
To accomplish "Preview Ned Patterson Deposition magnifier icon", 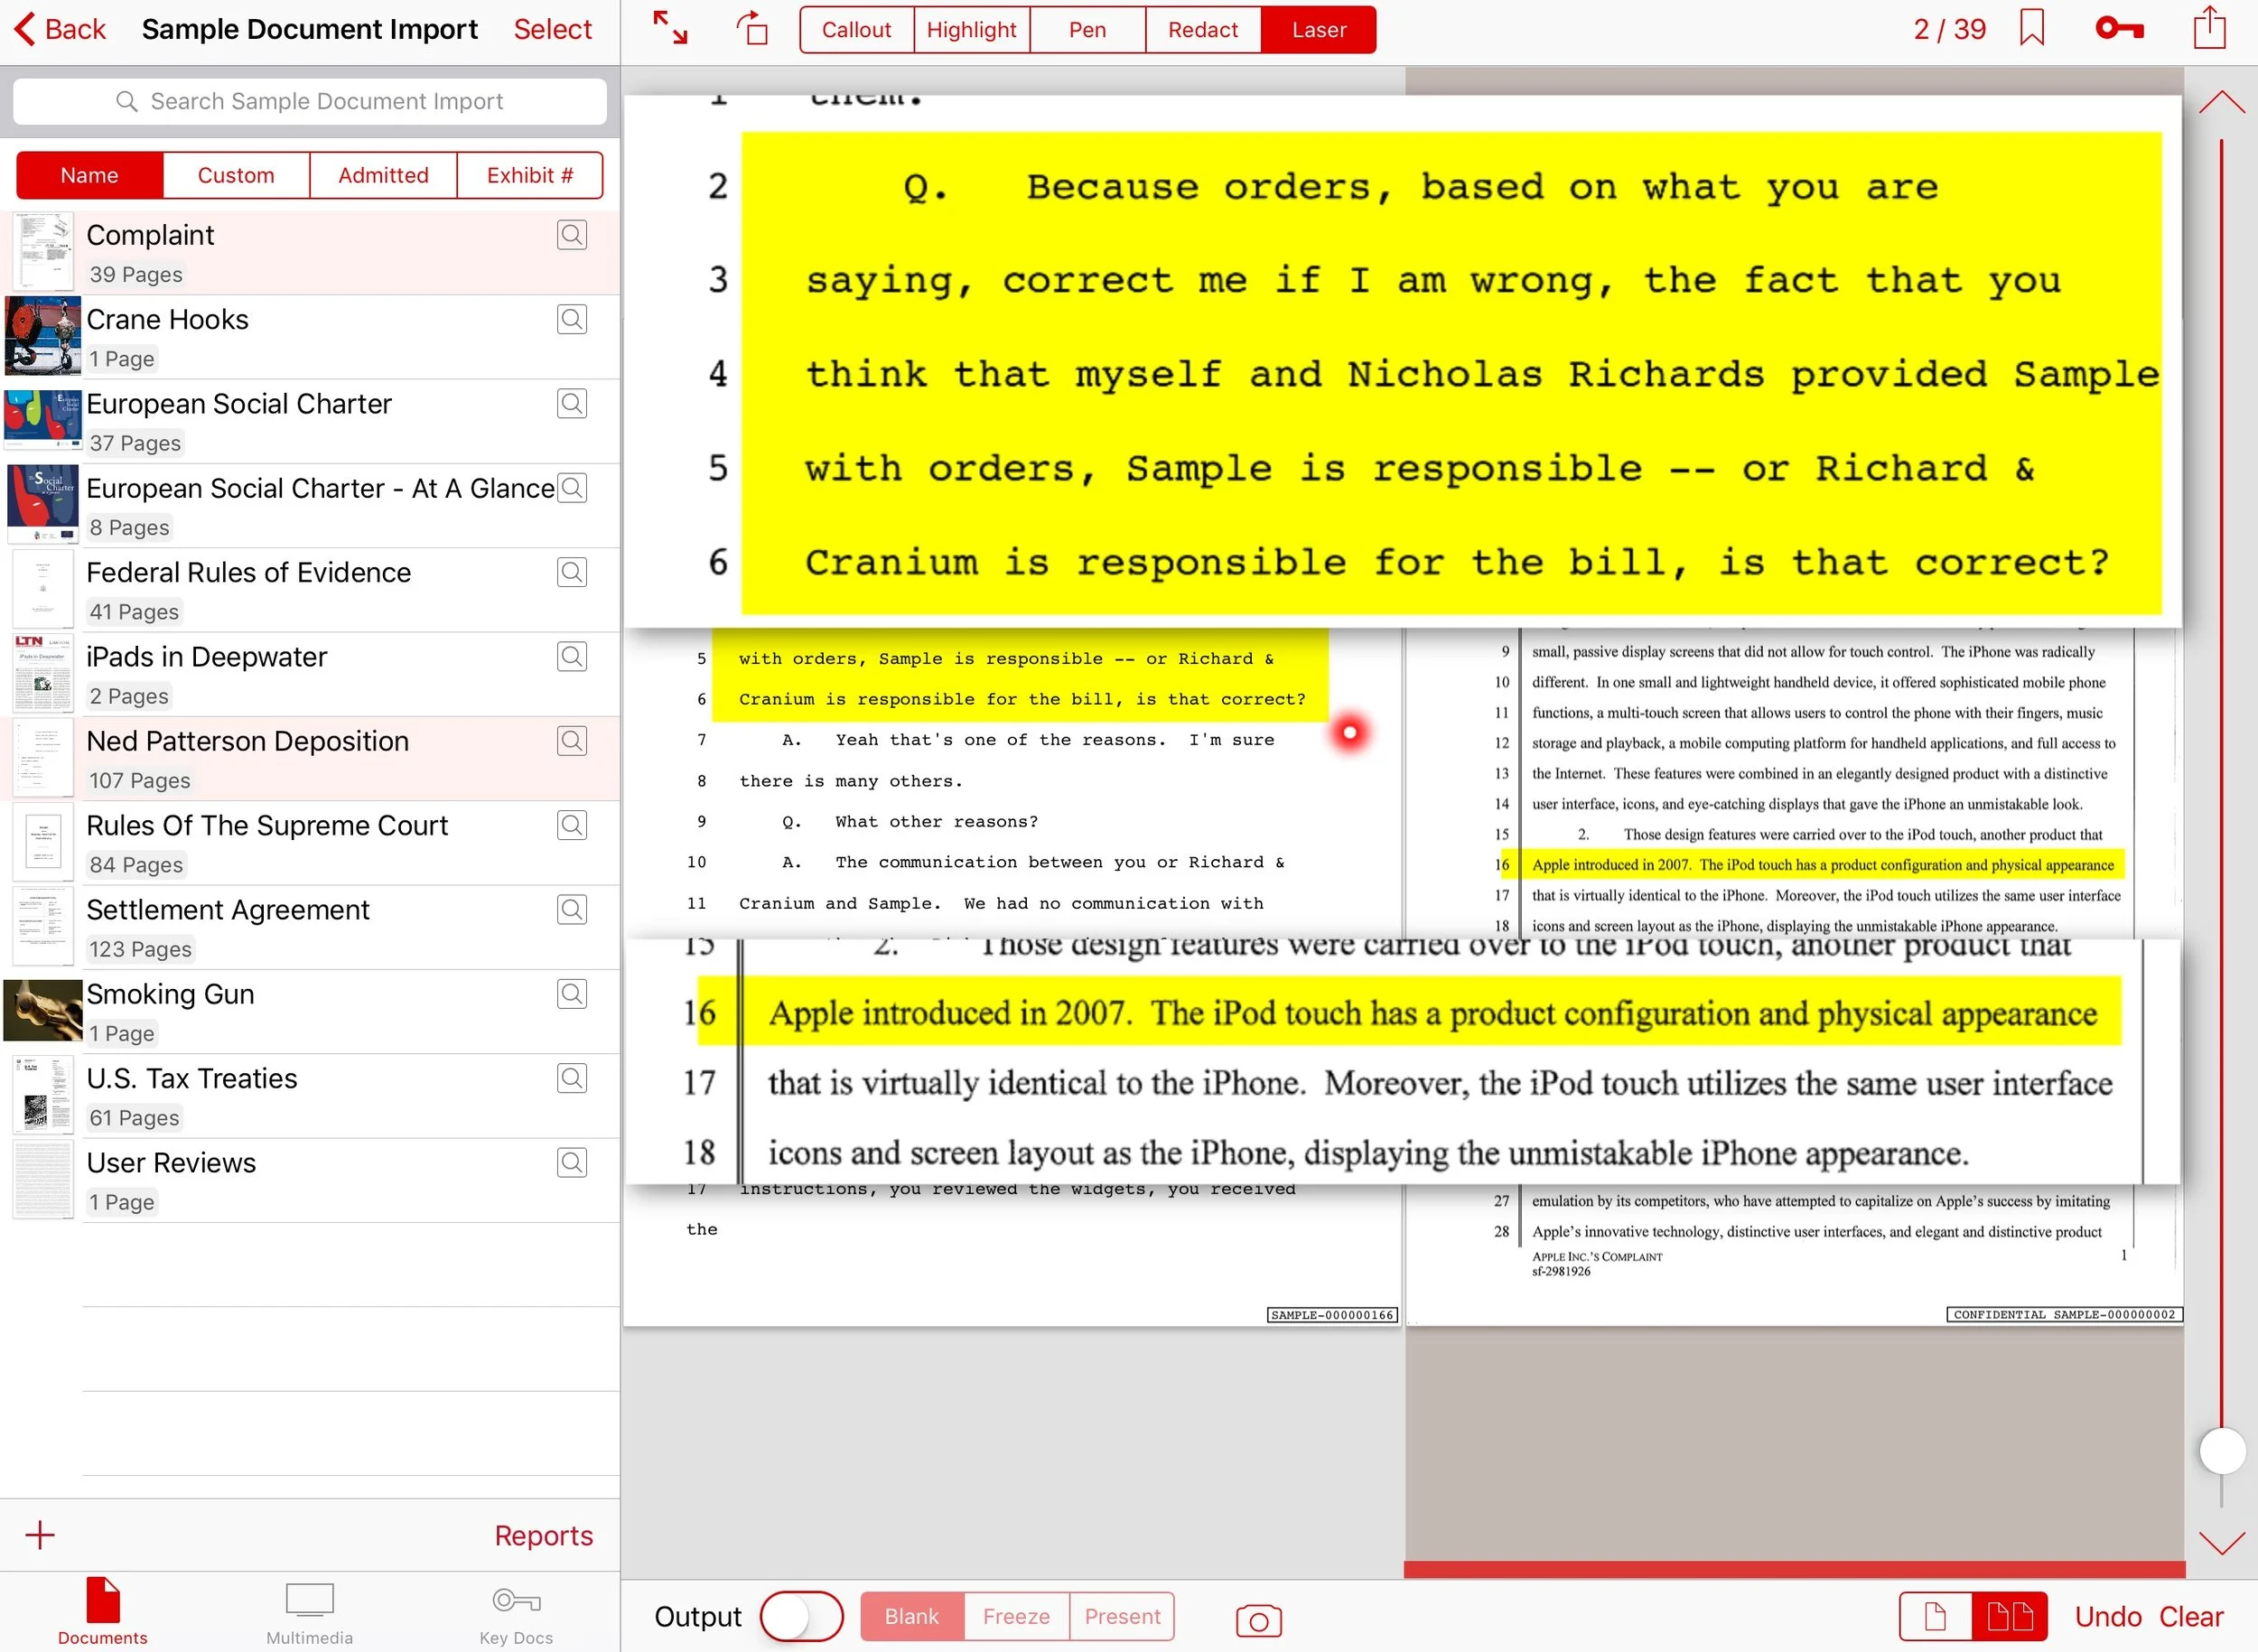I will [x=572, y=741].
